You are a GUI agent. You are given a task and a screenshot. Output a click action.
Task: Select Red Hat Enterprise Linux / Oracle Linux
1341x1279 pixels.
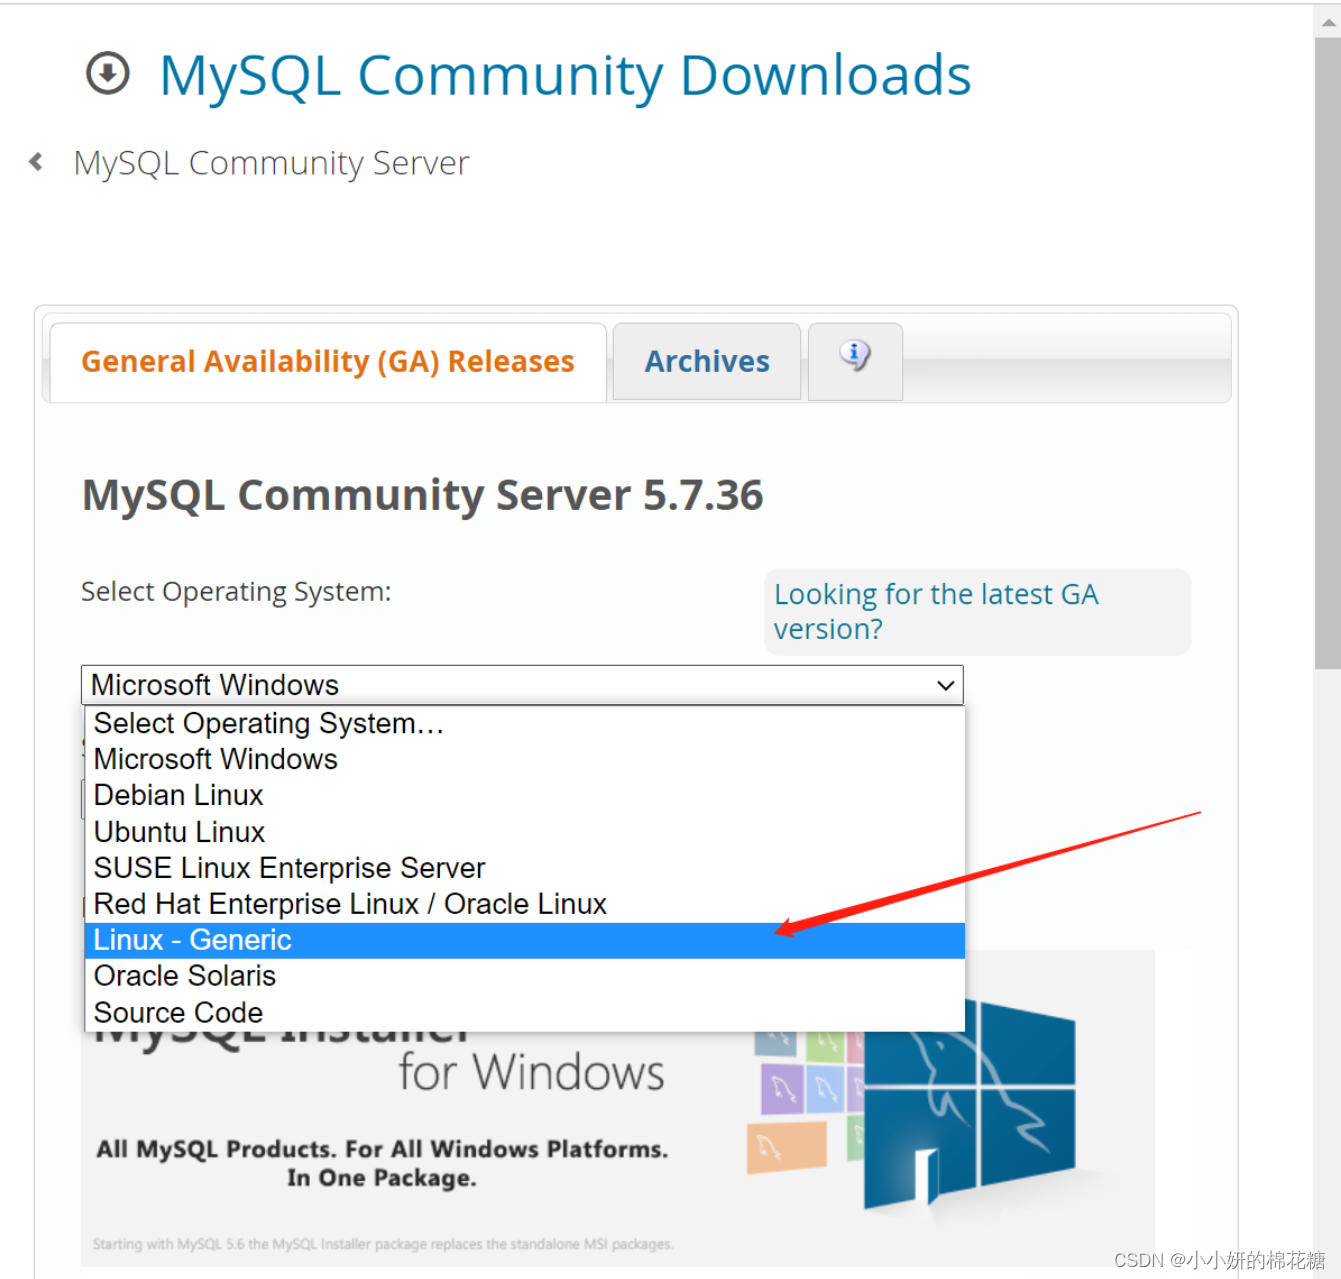pos(525,904)
